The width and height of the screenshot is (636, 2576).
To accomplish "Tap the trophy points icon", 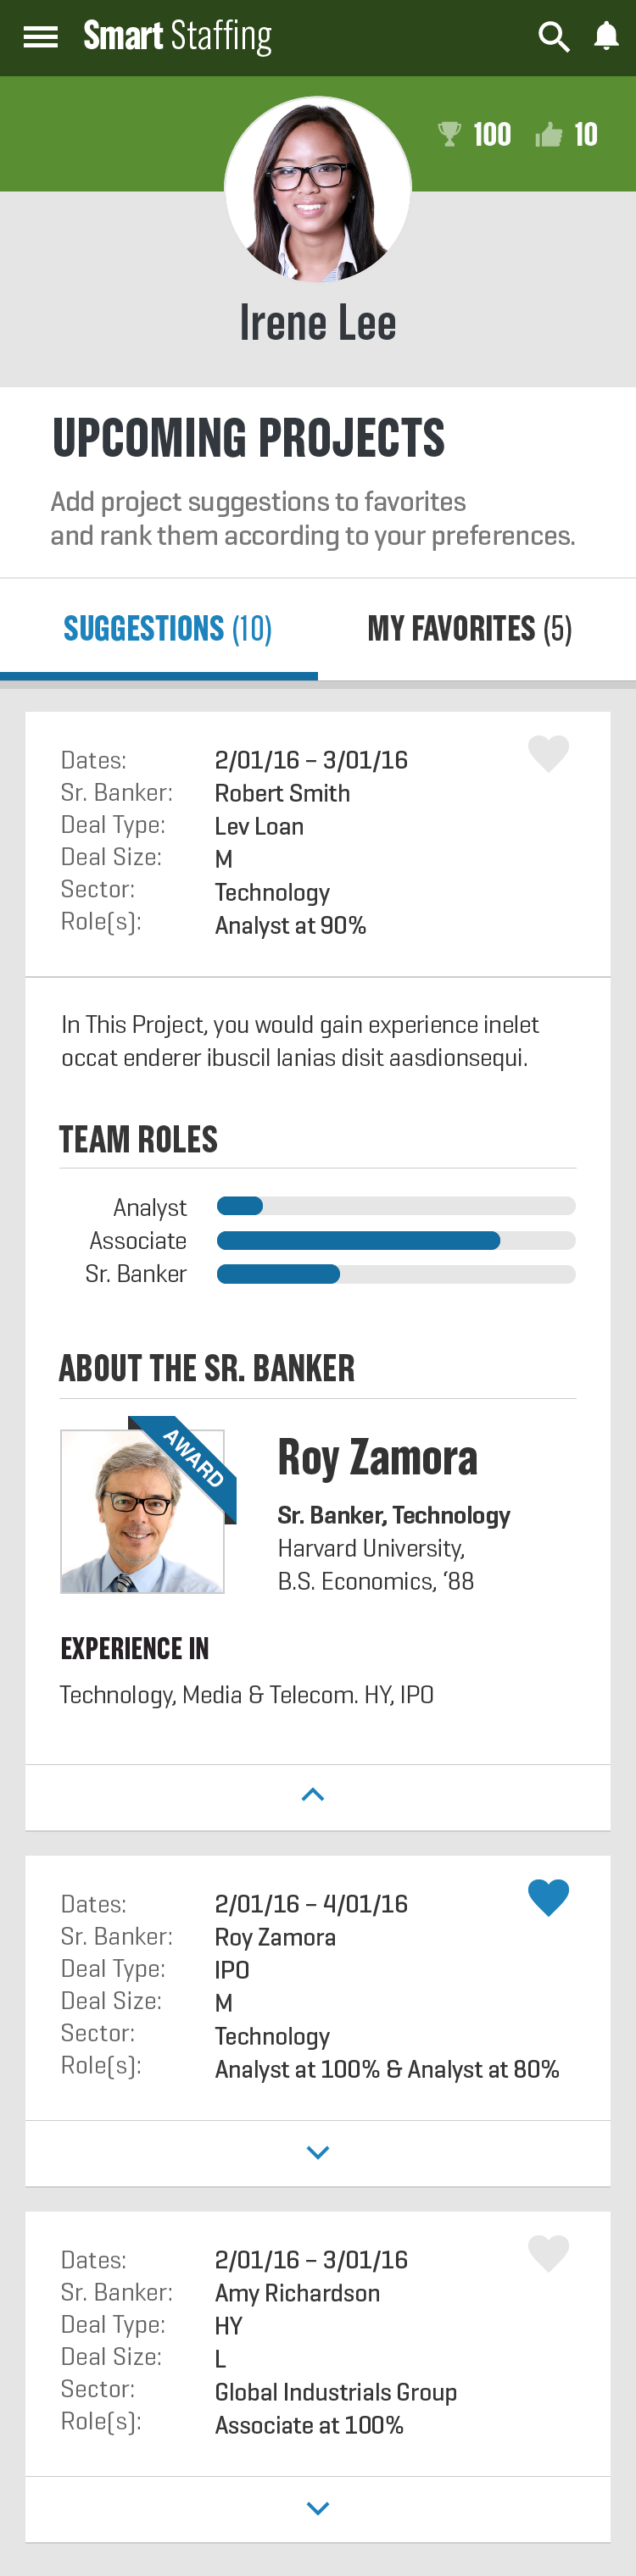I will [449, 134].
